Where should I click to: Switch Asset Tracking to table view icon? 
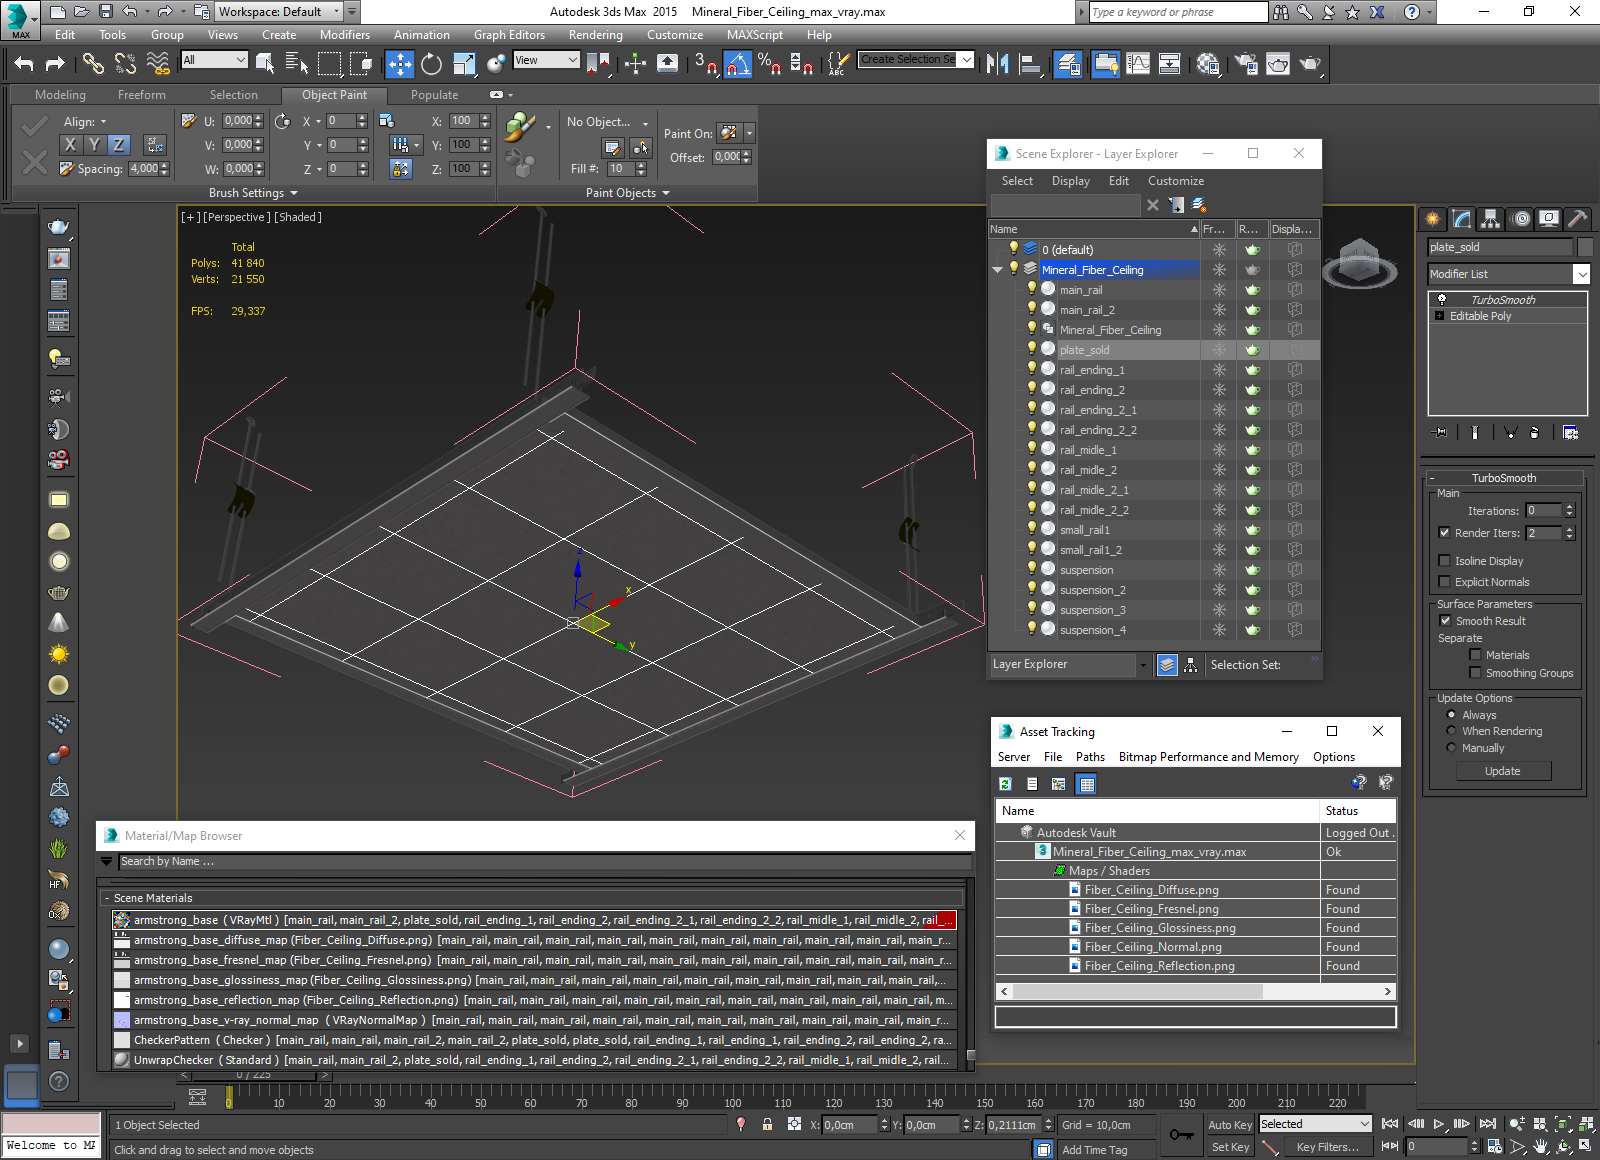click(1087, 784)
